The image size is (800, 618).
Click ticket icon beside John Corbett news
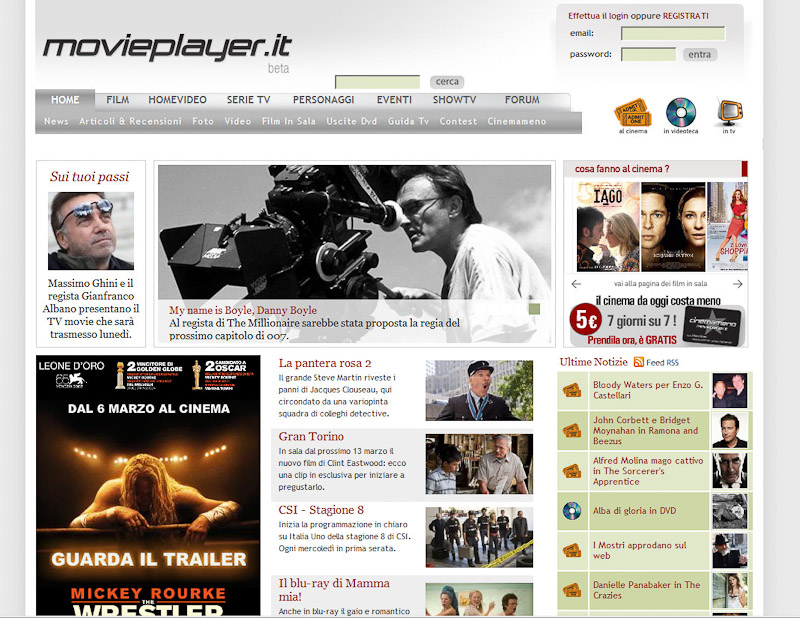coord(571,430)
